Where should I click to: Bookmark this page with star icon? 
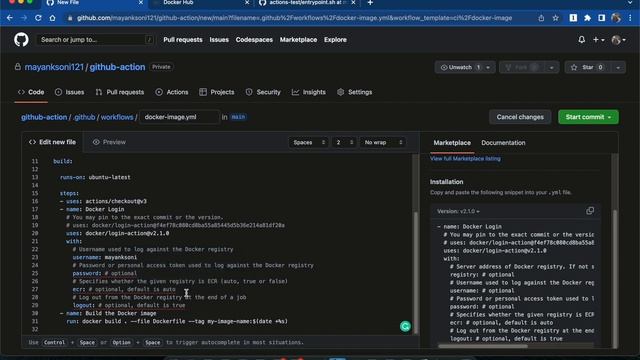(x=556, y=18)
